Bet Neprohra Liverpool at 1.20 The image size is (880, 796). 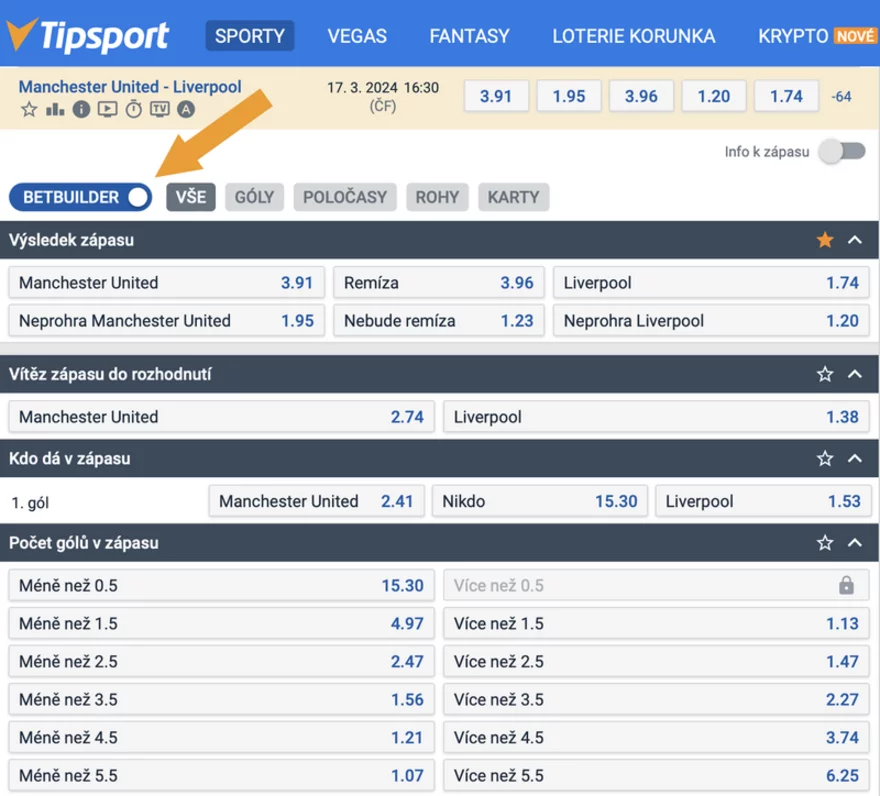click(x=711, y=321)
